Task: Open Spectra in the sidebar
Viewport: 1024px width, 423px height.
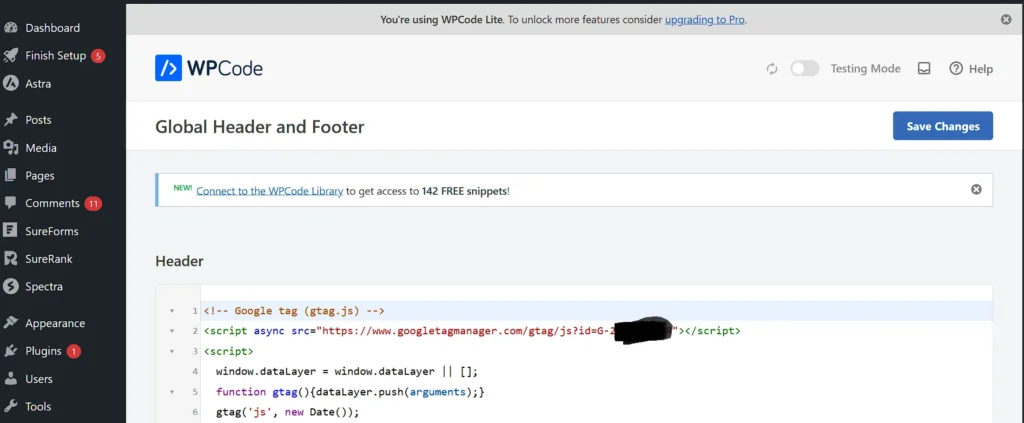Action: (44, 287)
